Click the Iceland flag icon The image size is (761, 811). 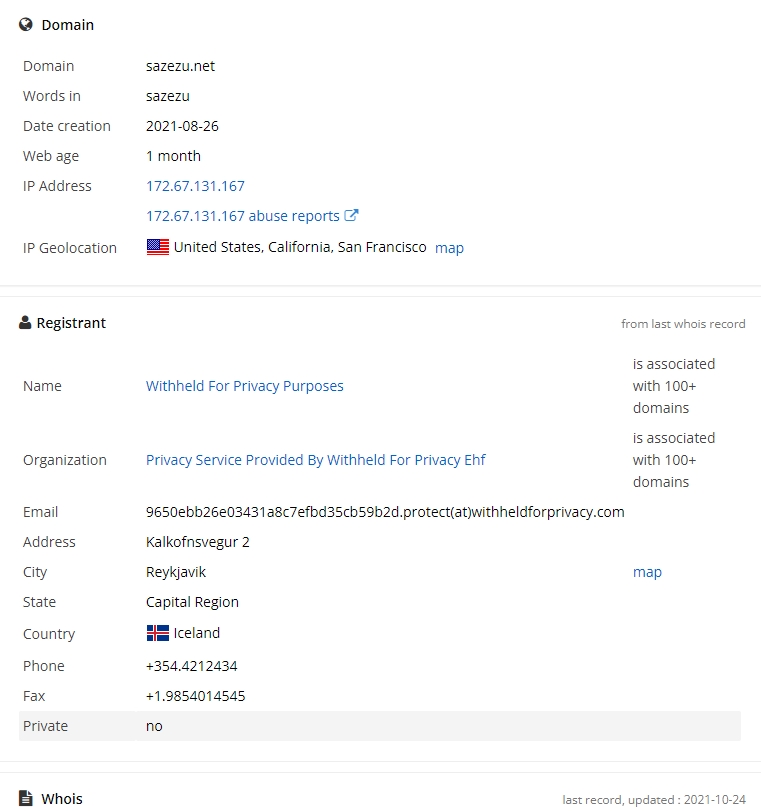[158, 634]
